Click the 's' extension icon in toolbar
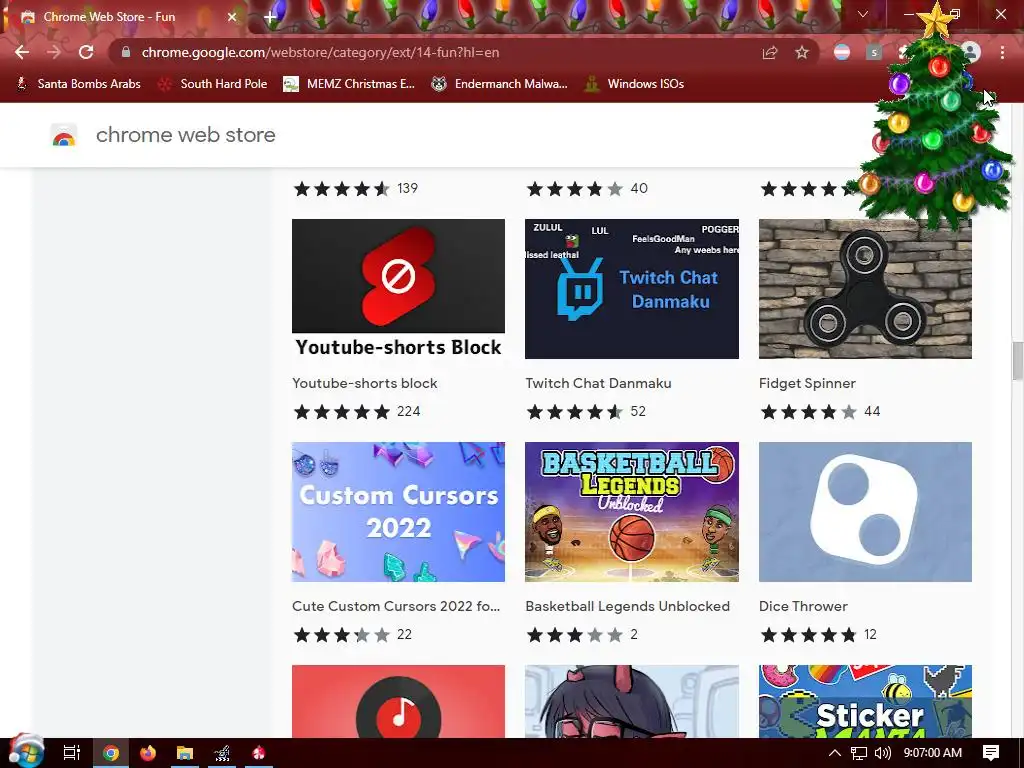Screen dimensions: 1024x768 click(x=874, y=52)
